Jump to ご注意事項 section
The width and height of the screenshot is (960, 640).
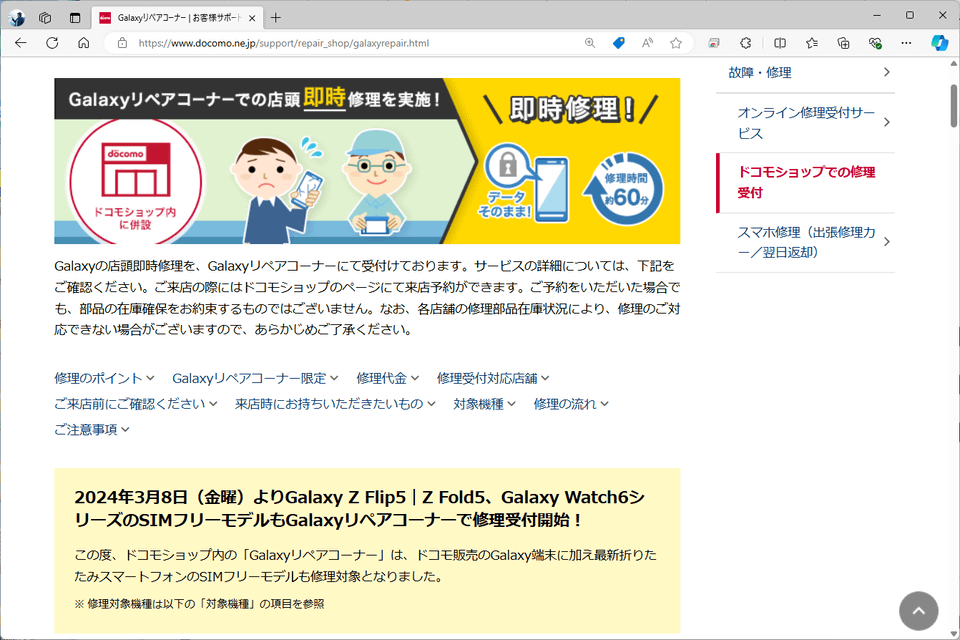tap(92, 429)
